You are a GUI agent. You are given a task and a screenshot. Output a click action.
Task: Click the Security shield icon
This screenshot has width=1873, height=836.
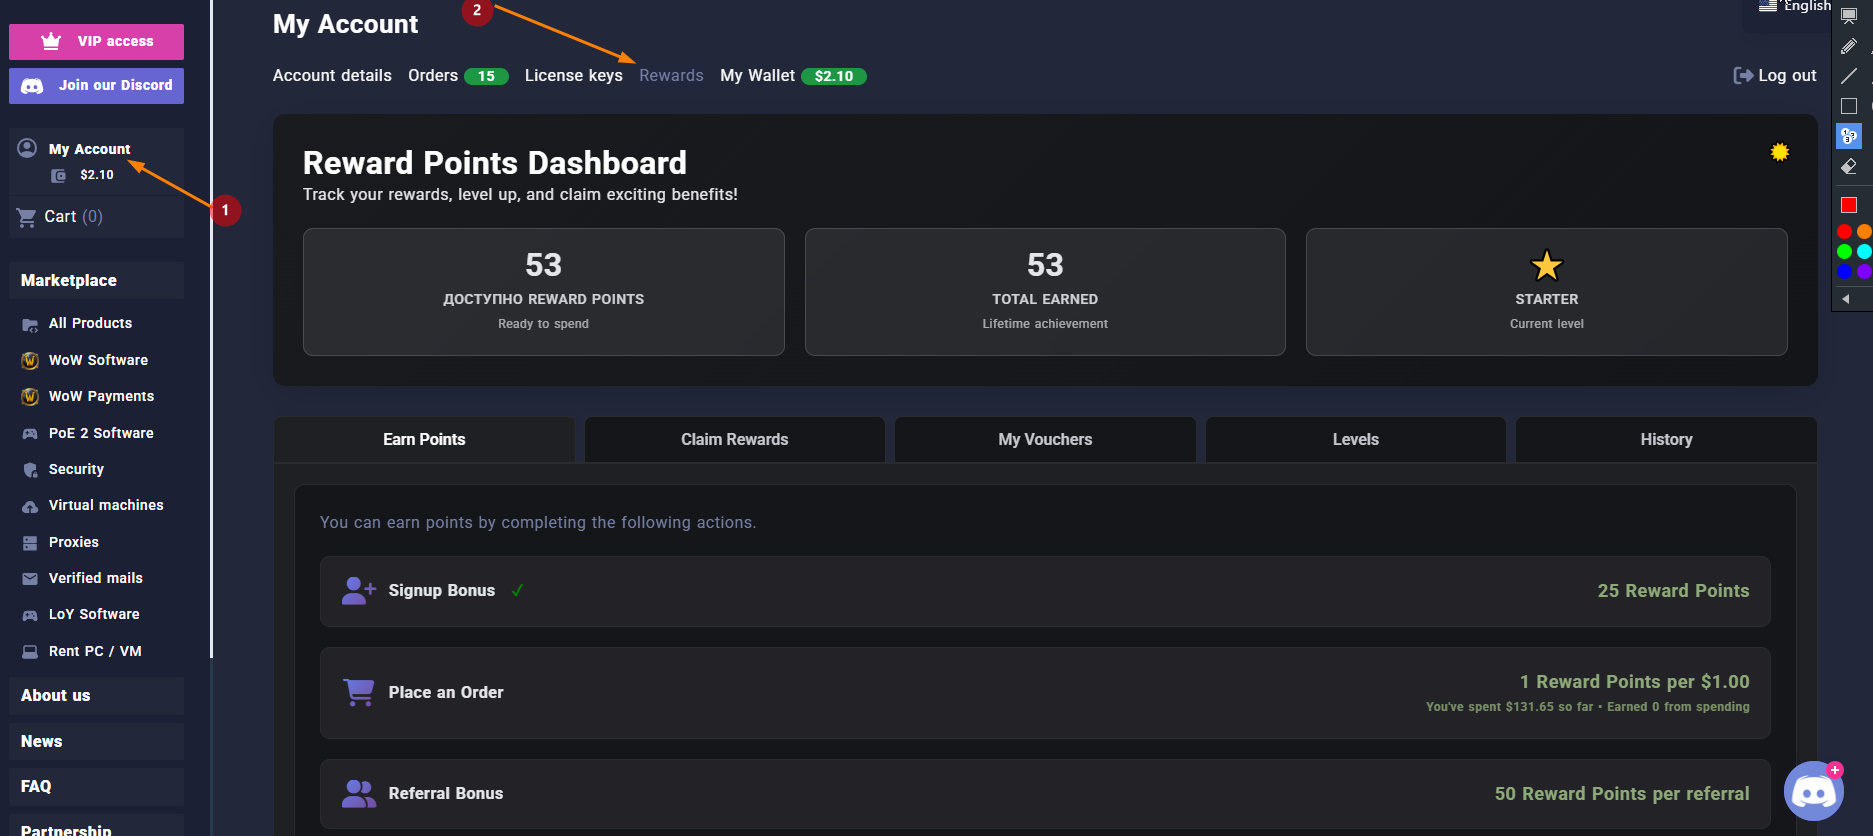pos(30,470)
